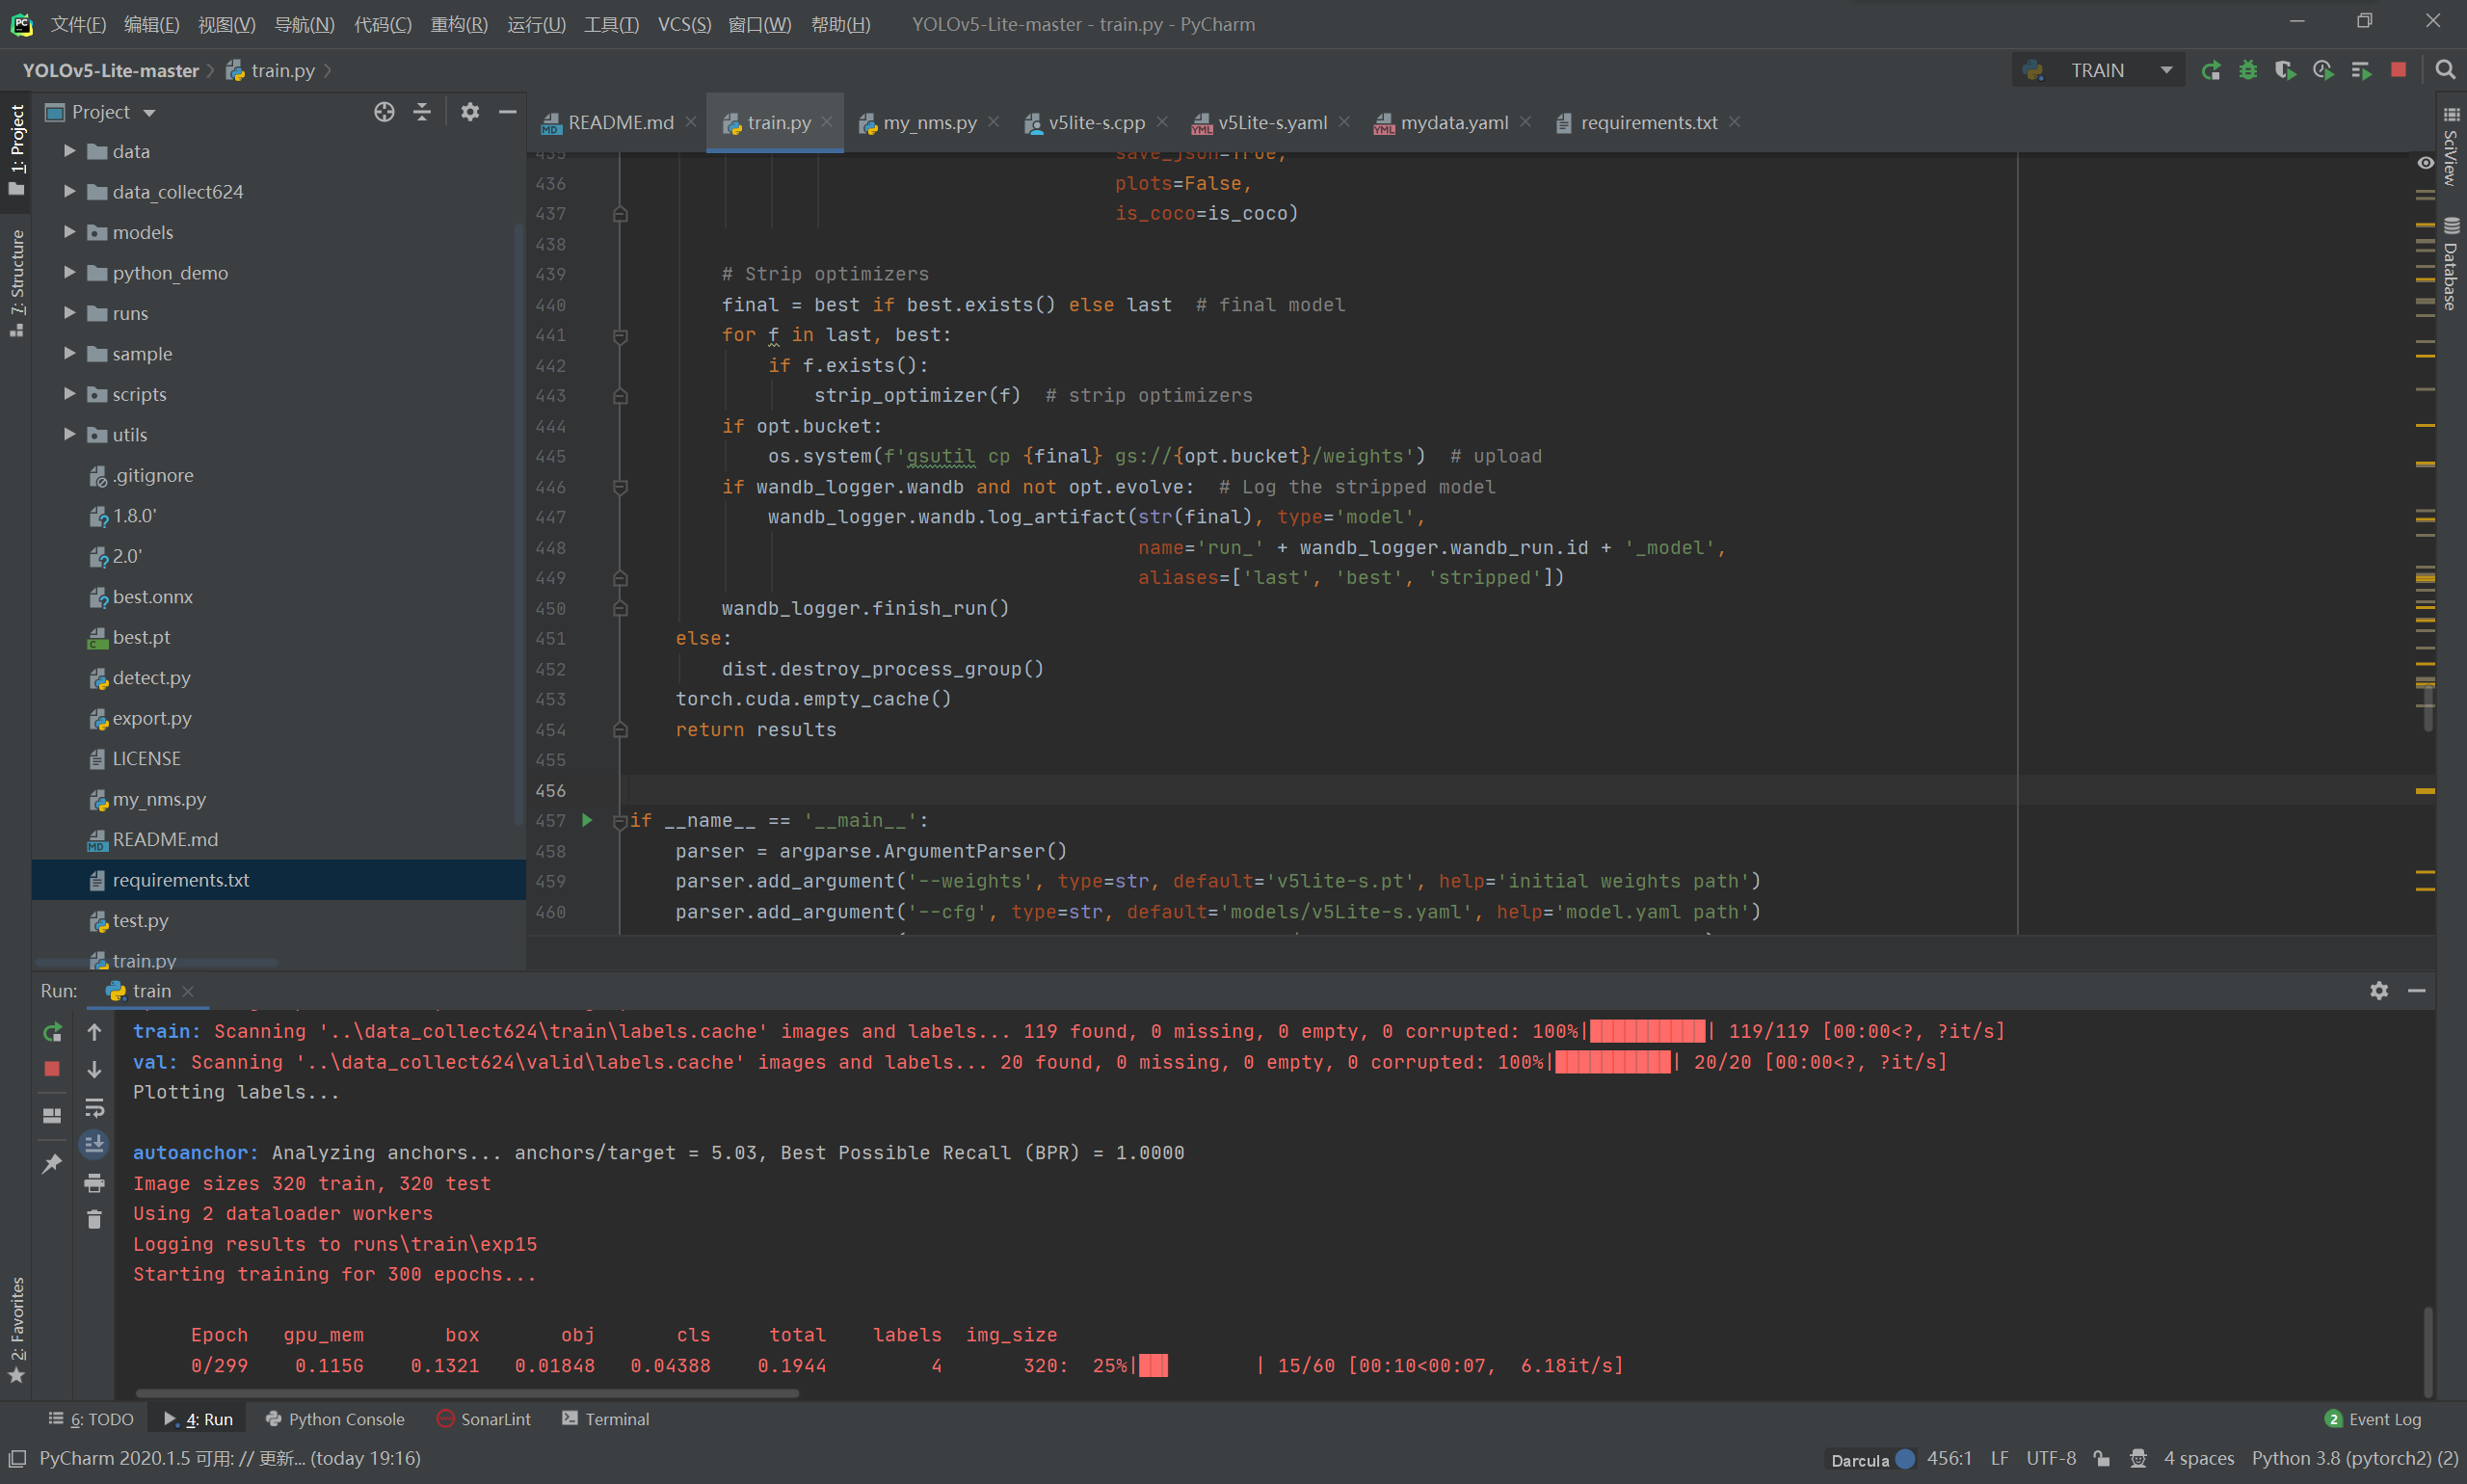This screenshot has height=1484, width=2467.
Task: Open Project panel settings gear
Action: coord(469,112)
